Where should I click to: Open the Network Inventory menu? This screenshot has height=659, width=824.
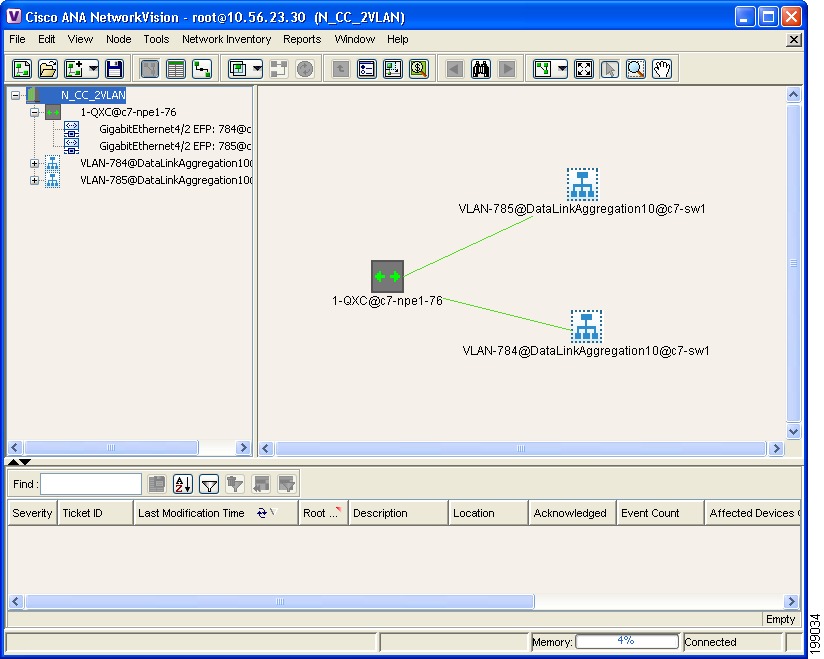(x=226, y=39)
